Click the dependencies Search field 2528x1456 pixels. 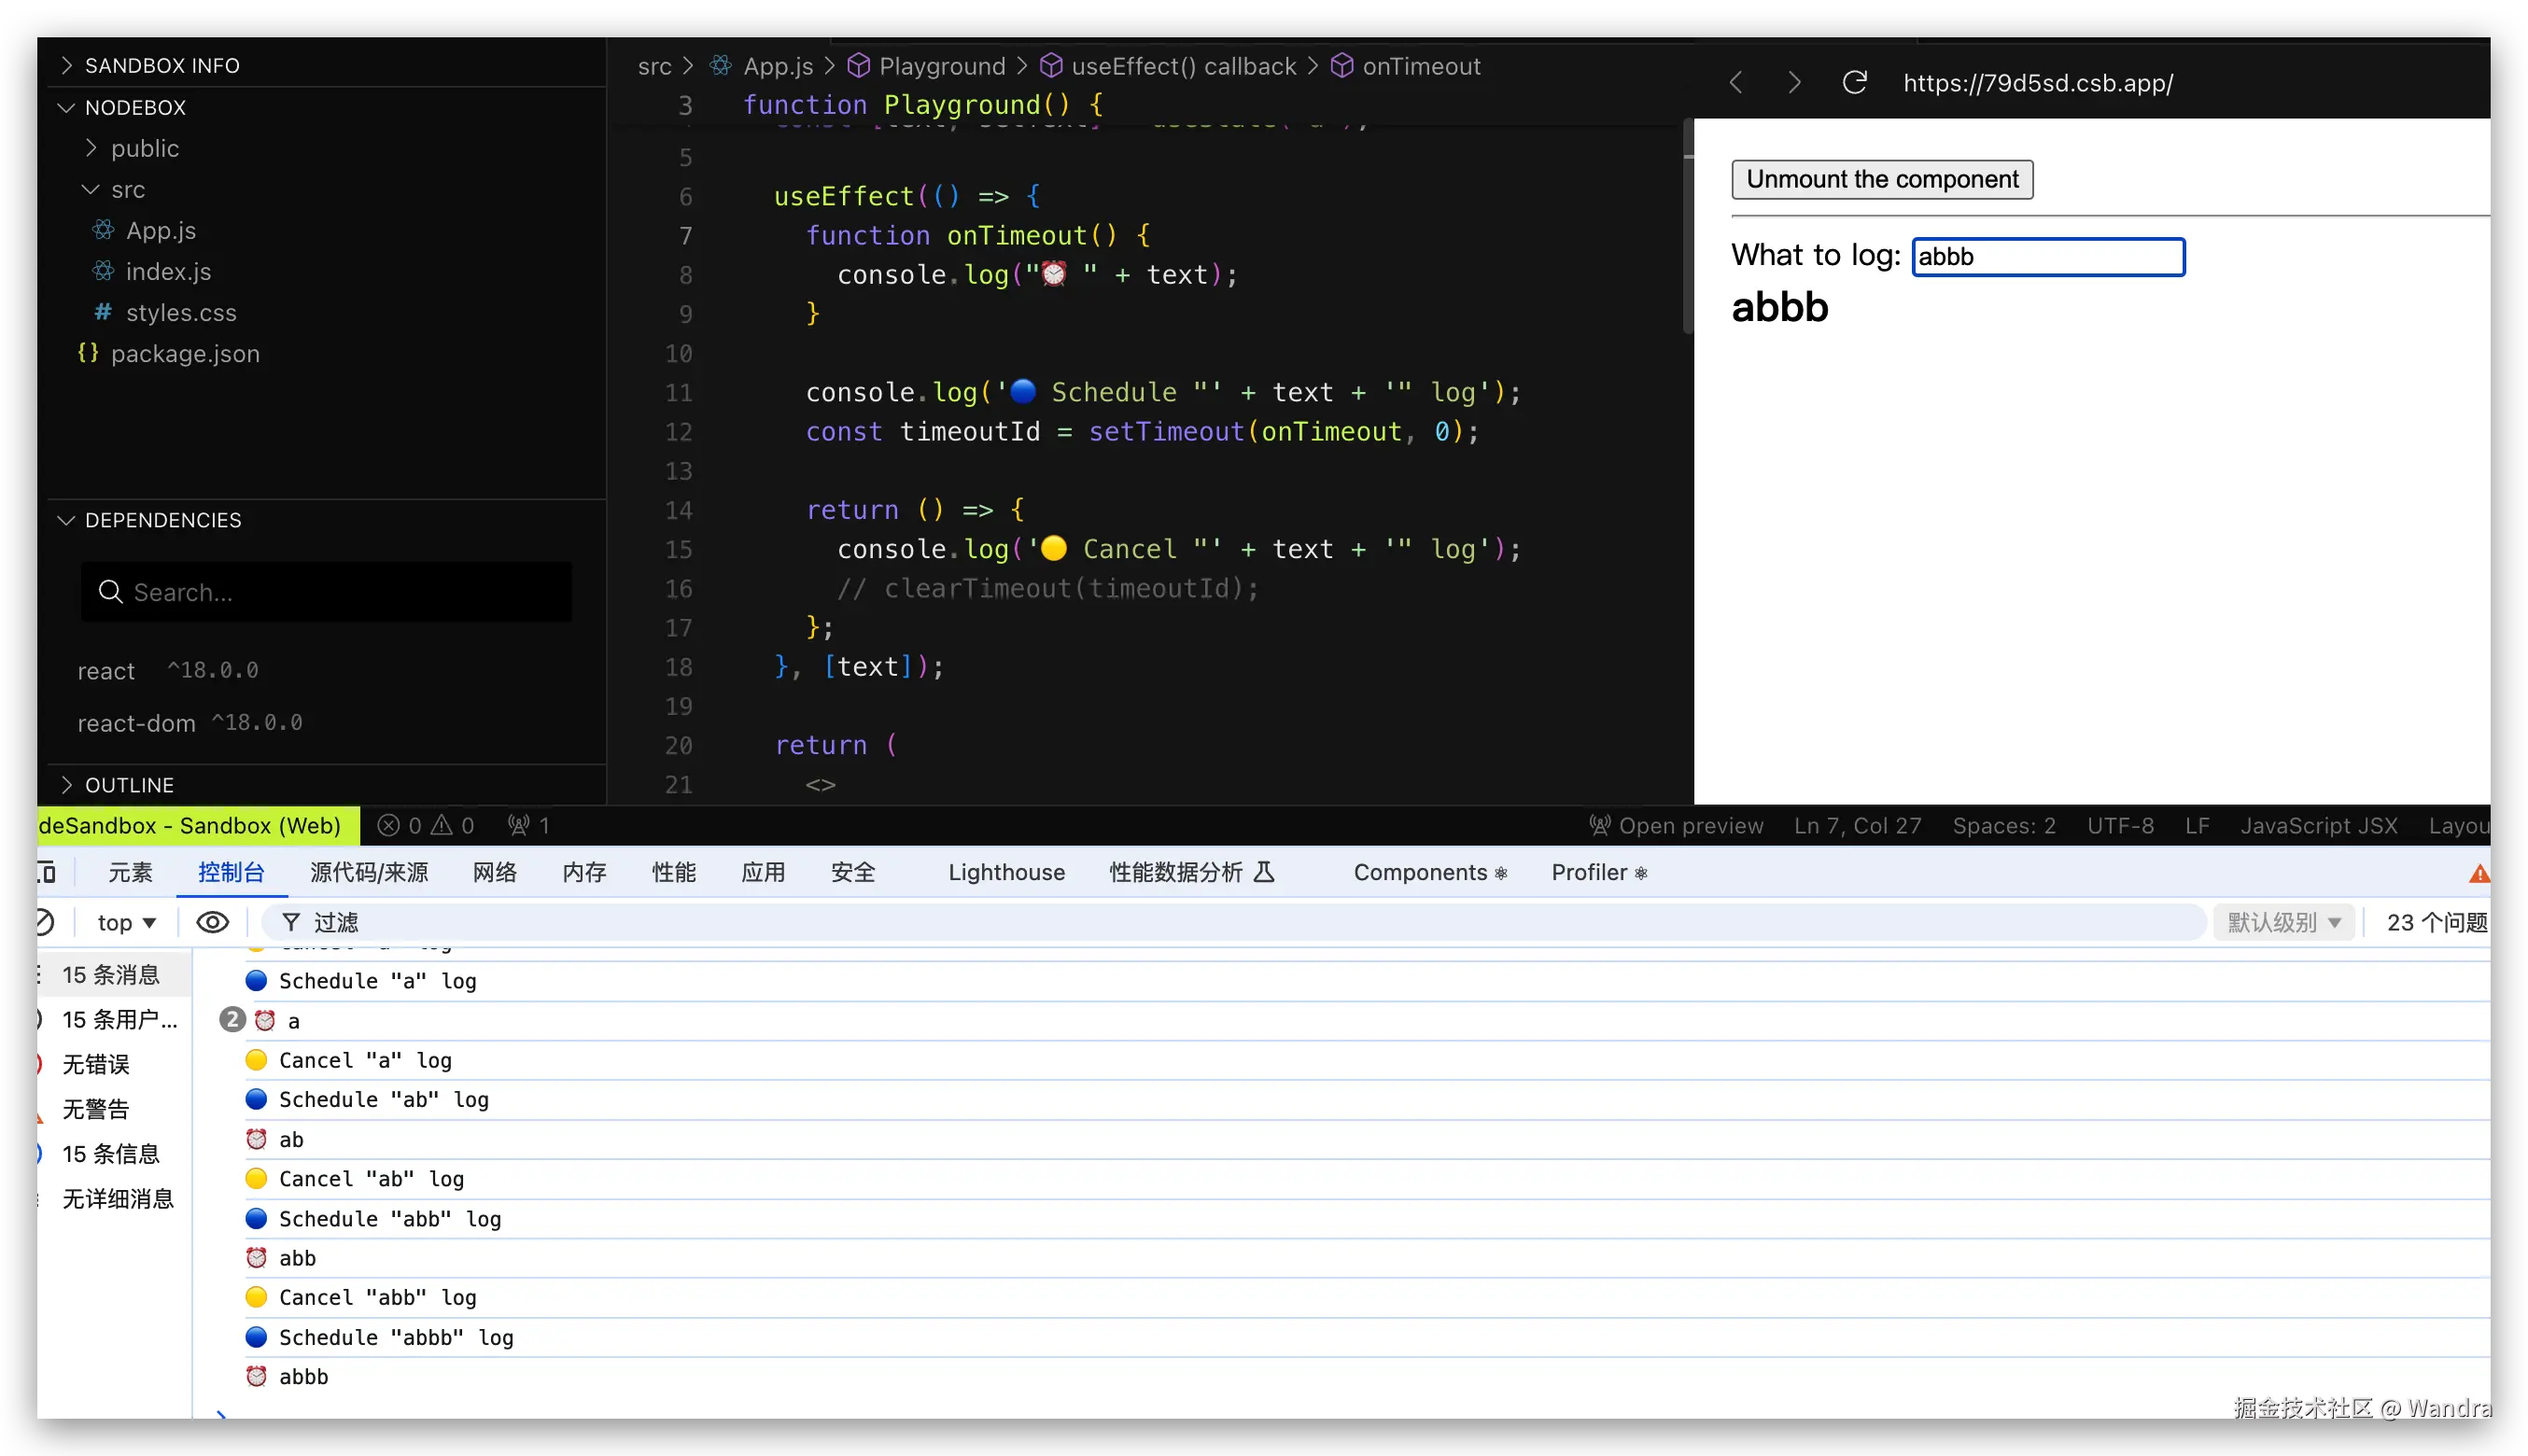(x=326, y=592)
